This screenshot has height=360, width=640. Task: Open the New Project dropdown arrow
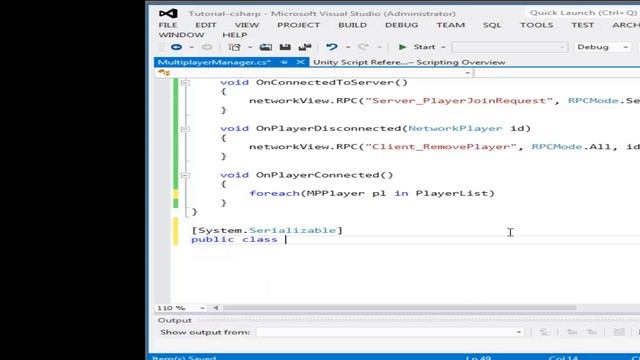tap(250, 47)
